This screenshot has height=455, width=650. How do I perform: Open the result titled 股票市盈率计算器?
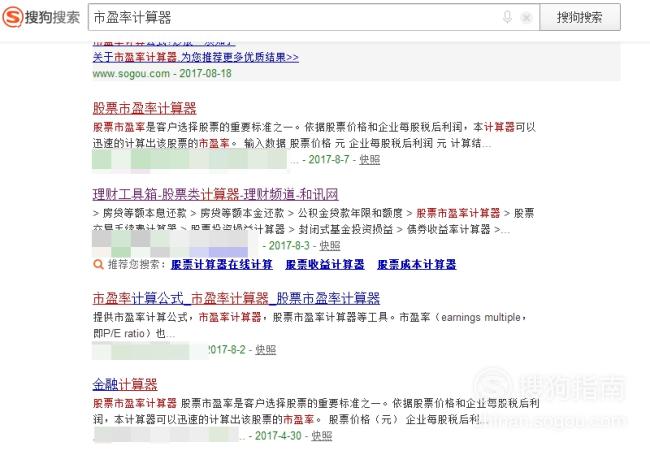pos(144,108)
